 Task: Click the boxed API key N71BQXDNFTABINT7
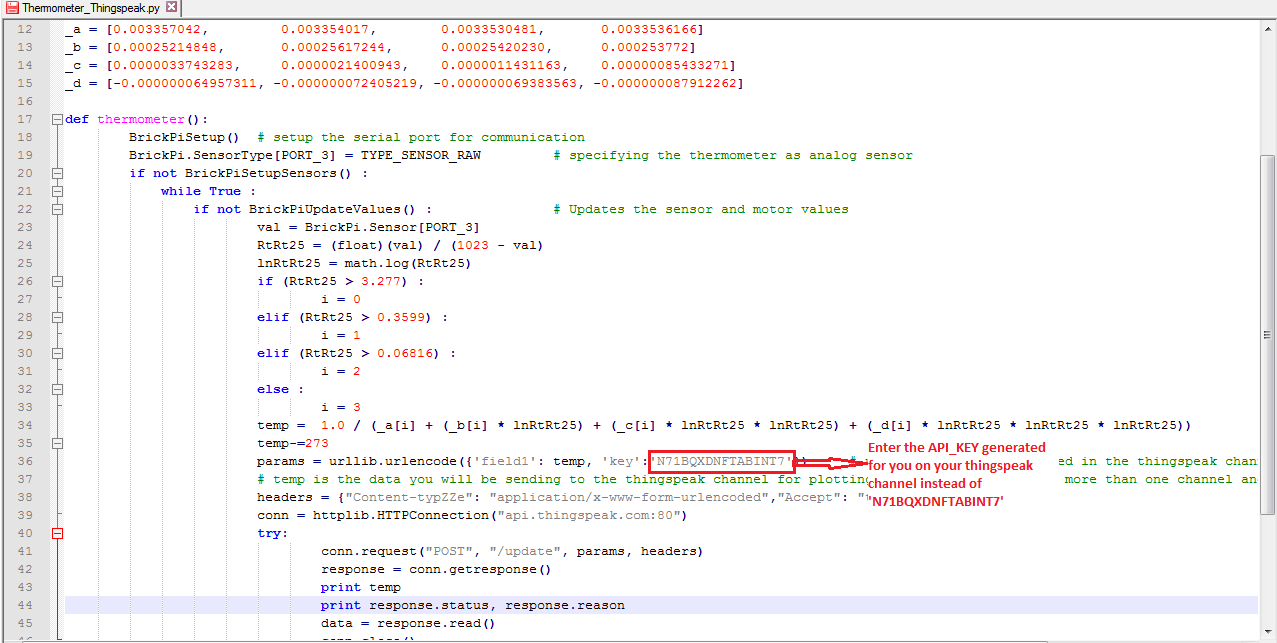pos(721,461)
